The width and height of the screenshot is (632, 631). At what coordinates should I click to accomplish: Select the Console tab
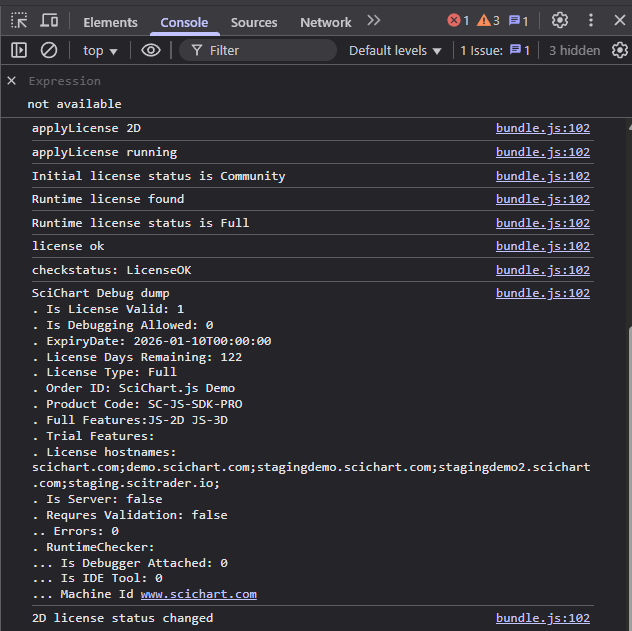pyautogui.click(x=184, y=23)
